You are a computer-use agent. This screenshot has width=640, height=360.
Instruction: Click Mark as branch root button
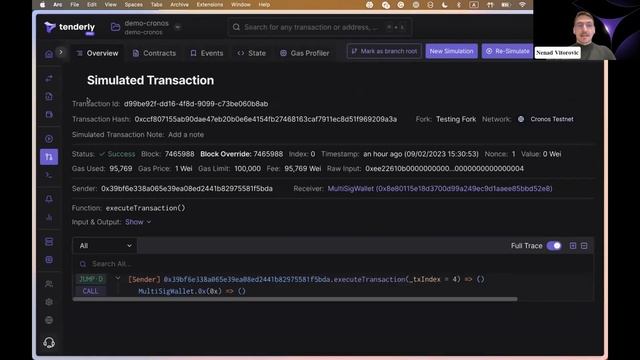coord(384,51)
